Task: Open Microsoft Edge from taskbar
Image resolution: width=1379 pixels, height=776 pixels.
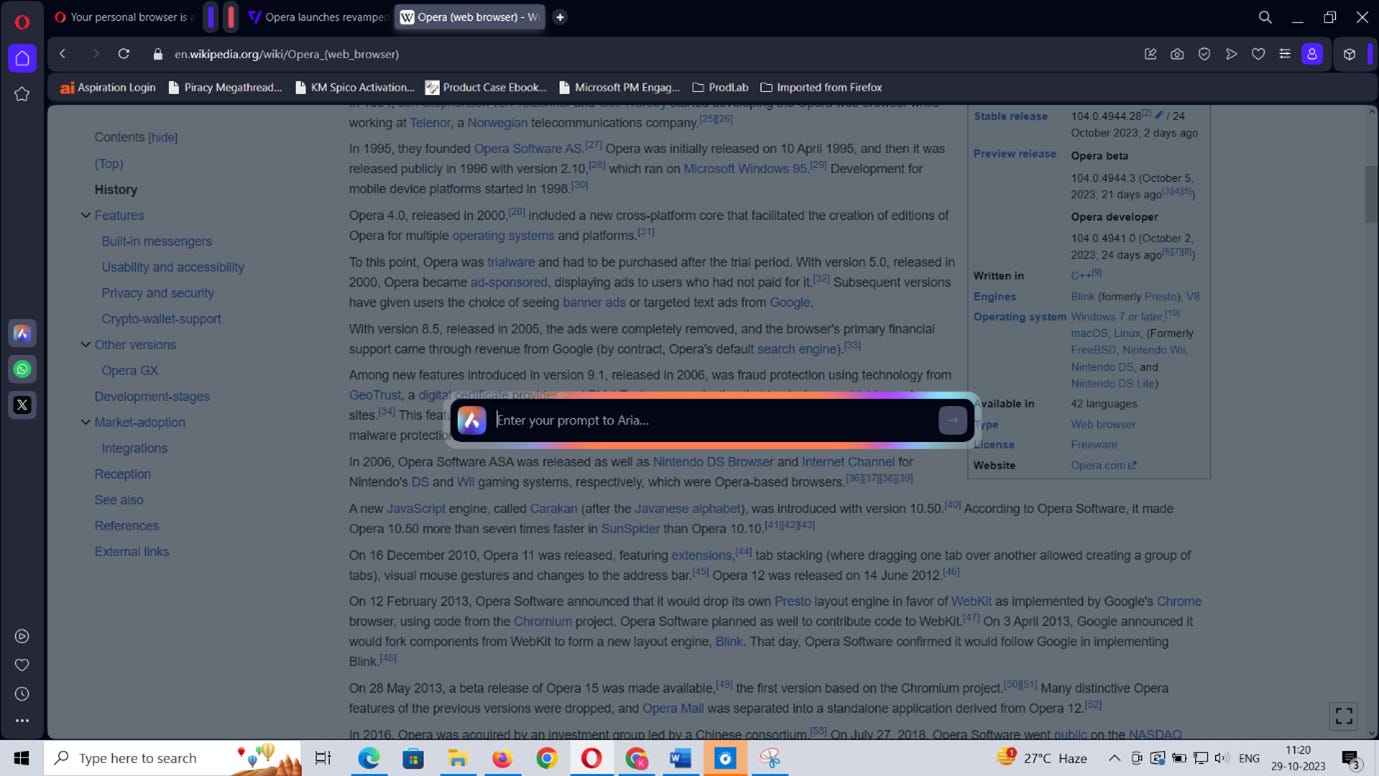Action: pyautogui.click(x=369, y=758)
